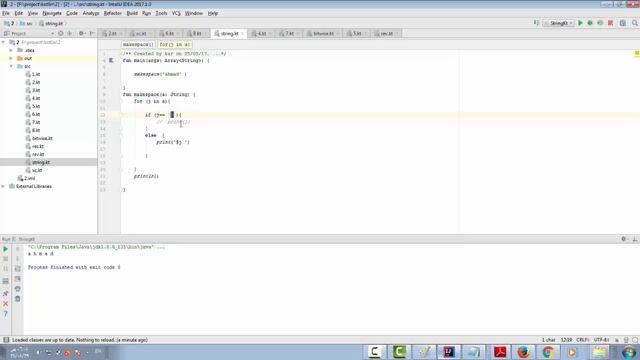Click the IntelliJ IDEA taskbar icon
The height and width of the screenshot is (360, 640).
pos(449,351)
